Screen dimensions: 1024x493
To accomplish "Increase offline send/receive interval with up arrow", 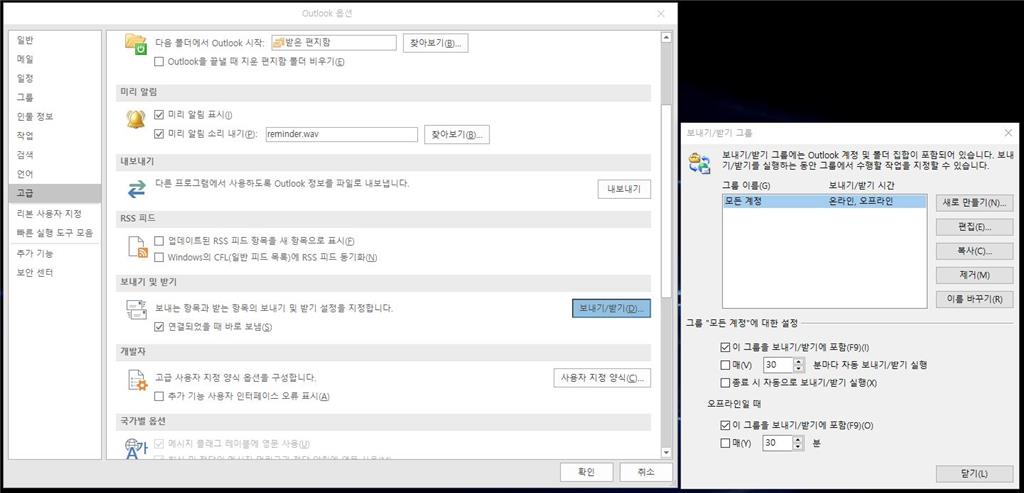I will 798,439.
